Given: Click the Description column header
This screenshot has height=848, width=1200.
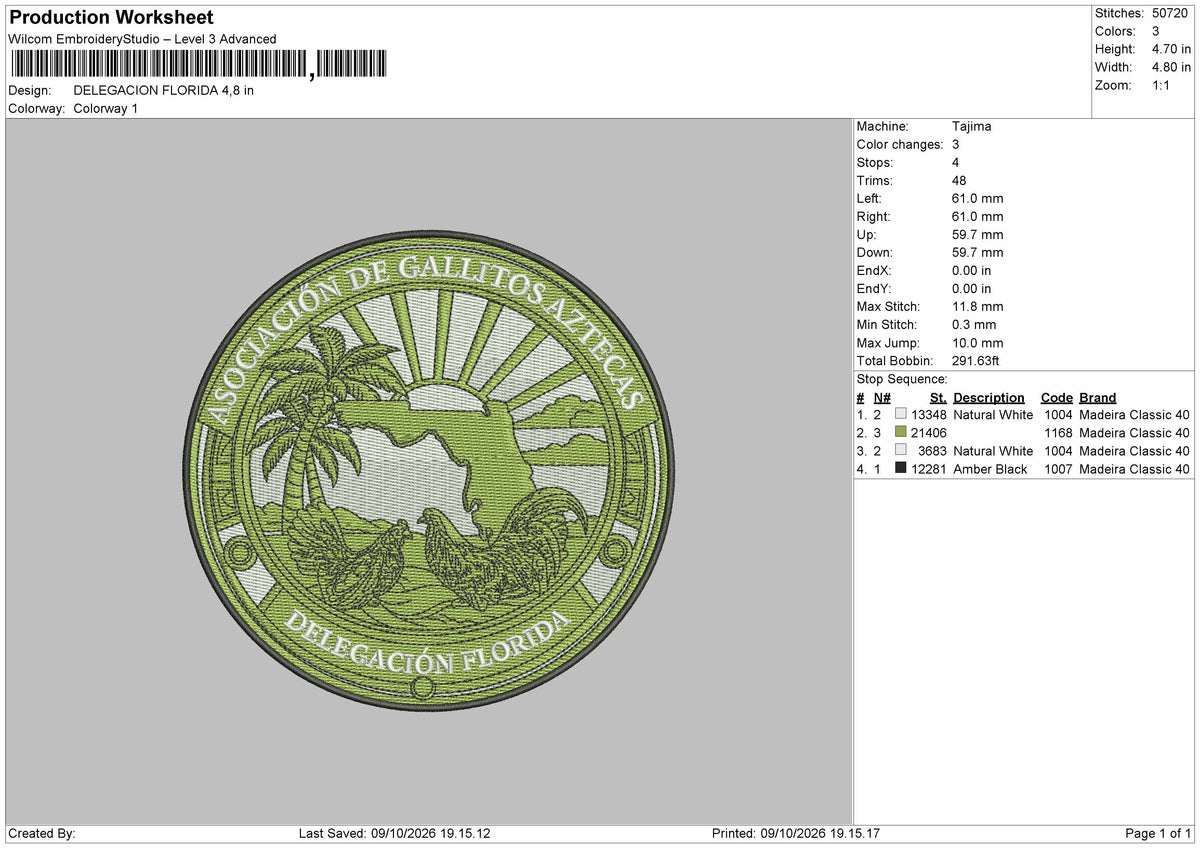Looking at the screenshot, I should tap(989, 398).
